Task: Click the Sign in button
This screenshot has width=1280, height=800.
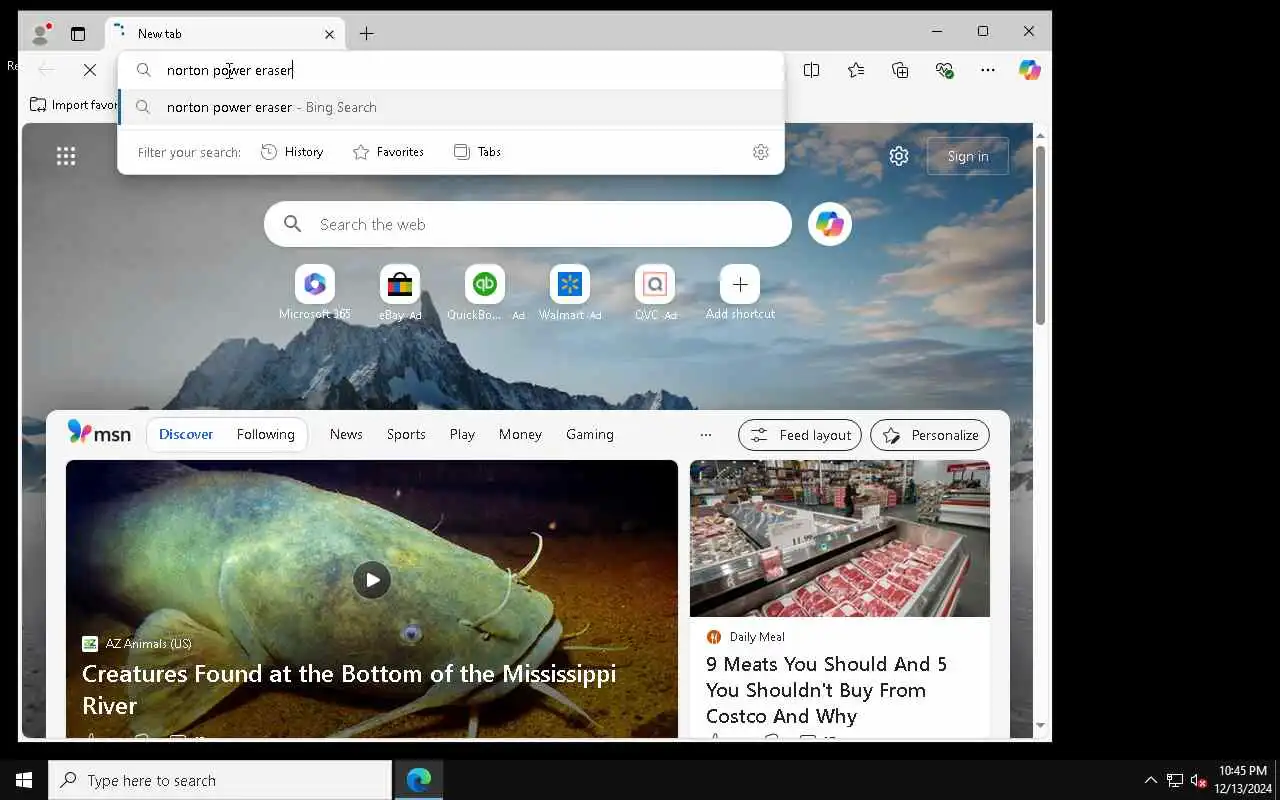Action: (968, 156)
